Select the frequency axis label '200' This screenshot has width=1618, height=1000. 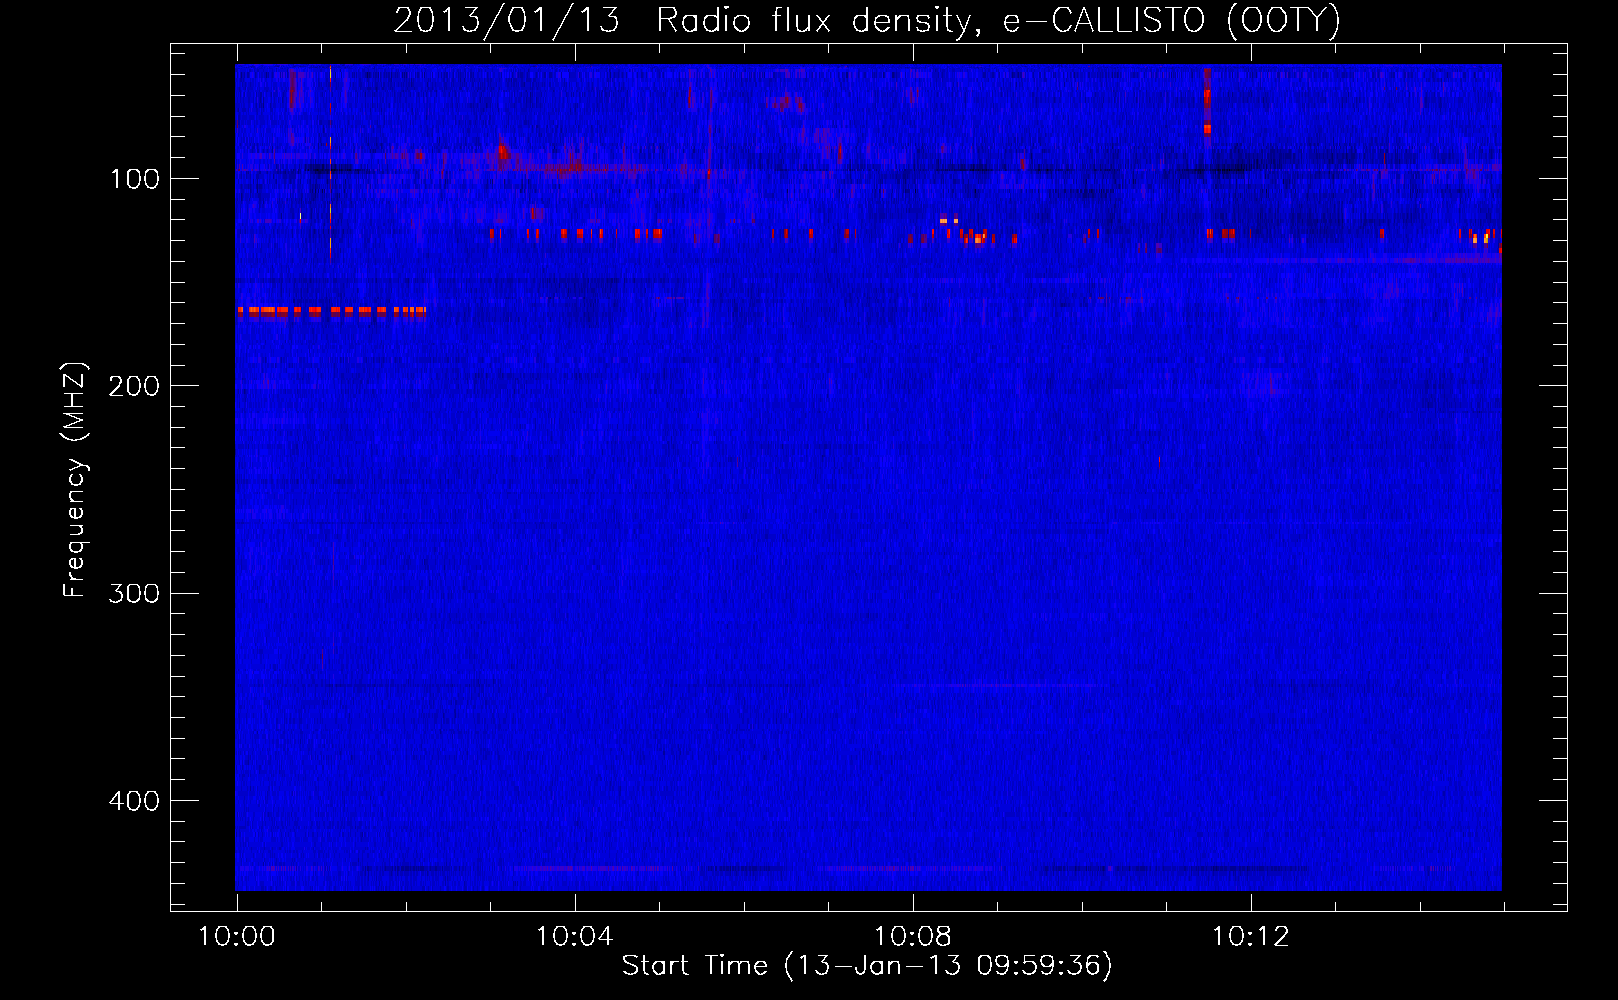coord(134,387)
